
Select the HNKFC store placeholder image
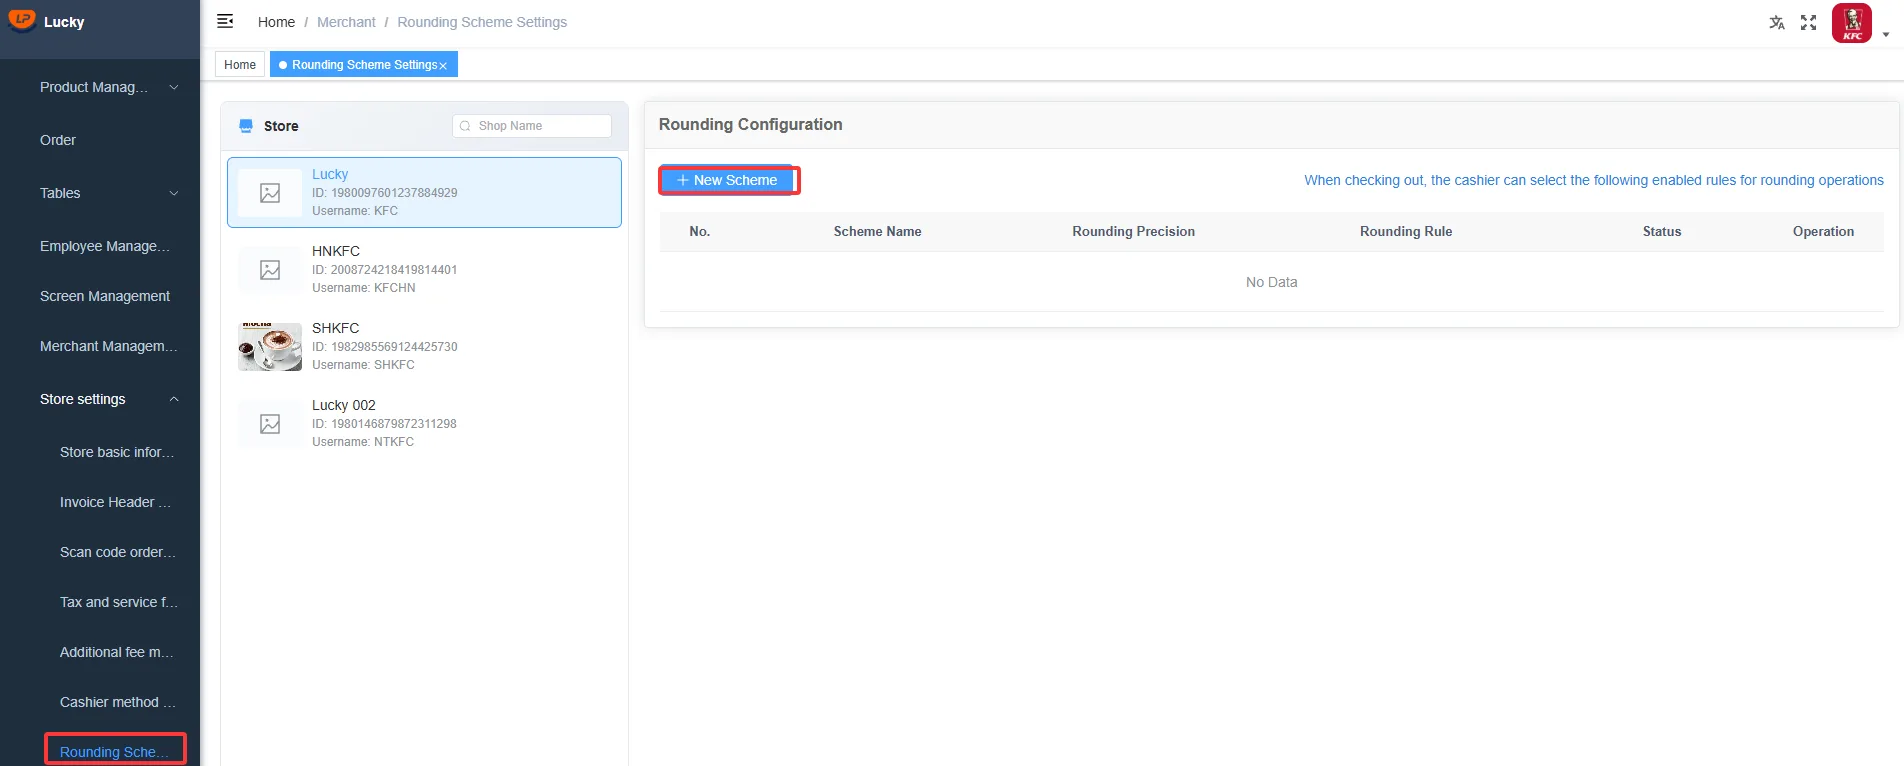(x=270, y=270)
